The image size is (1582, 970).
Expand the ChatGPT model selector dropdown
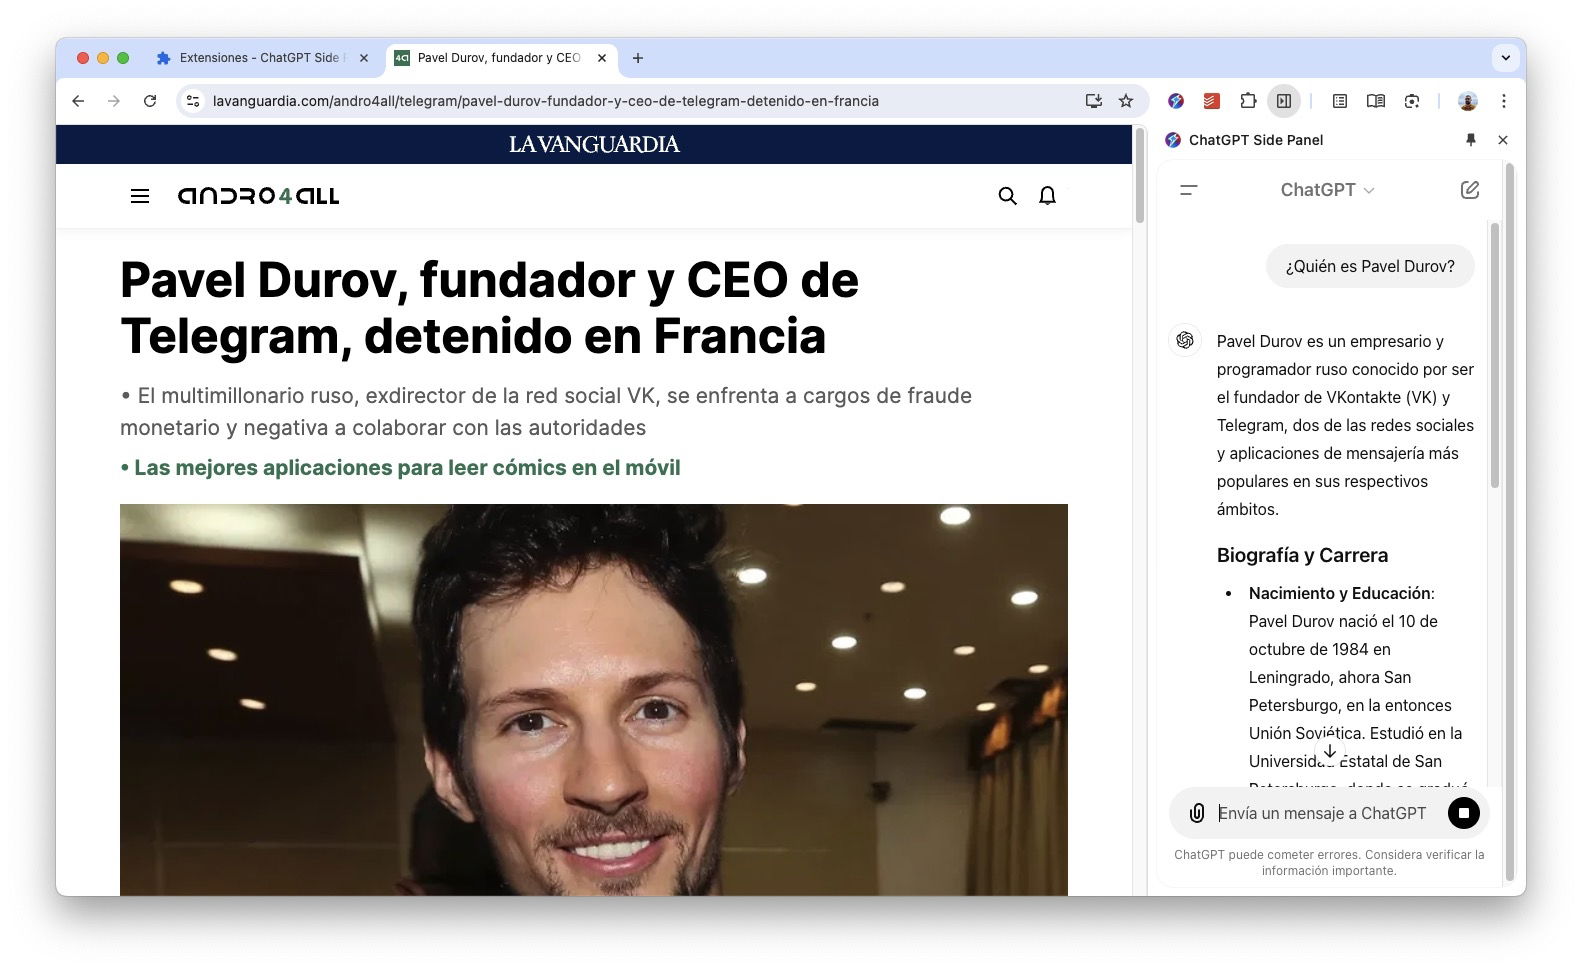click(x=1328, y=190)
